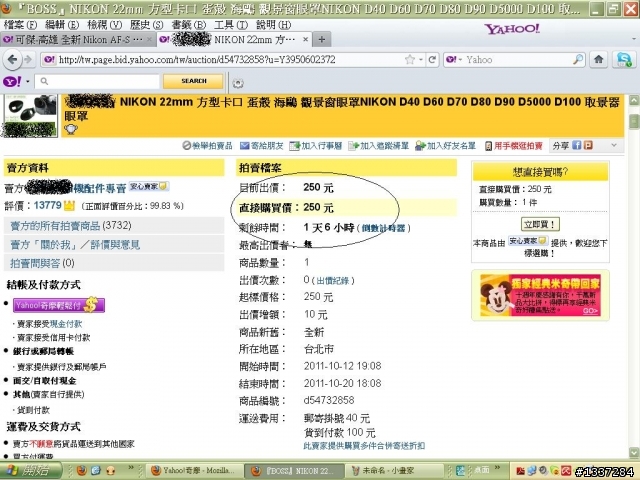Click the Facebook share icon
This screenshot has height=480, width=640.
[x=576, y=145]
